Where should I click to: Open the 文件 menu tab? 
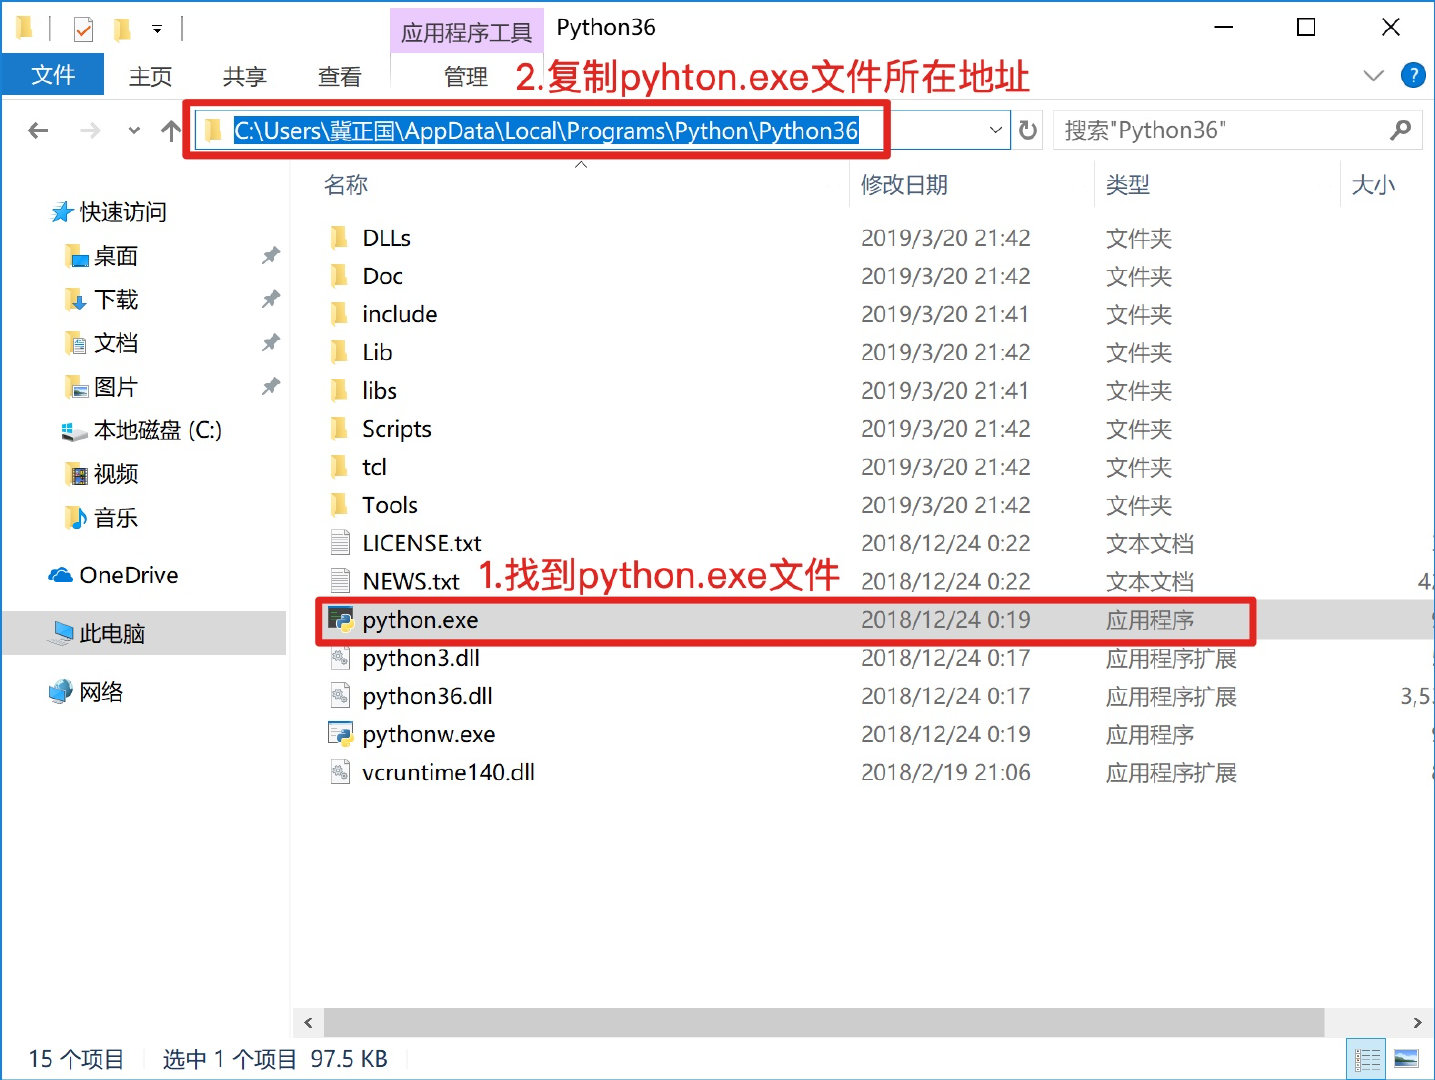(53, 76)
